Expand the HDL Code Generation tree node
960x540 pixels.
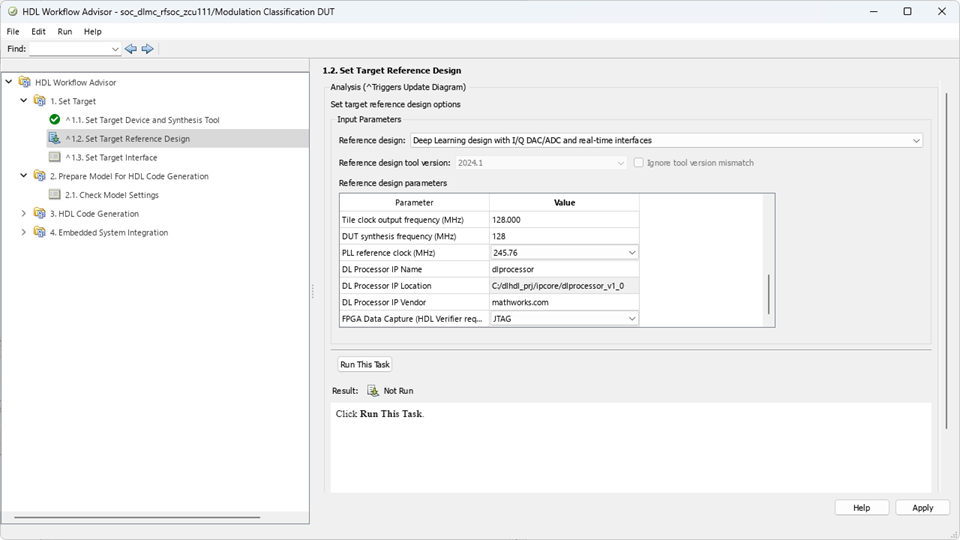pos(24,214)
